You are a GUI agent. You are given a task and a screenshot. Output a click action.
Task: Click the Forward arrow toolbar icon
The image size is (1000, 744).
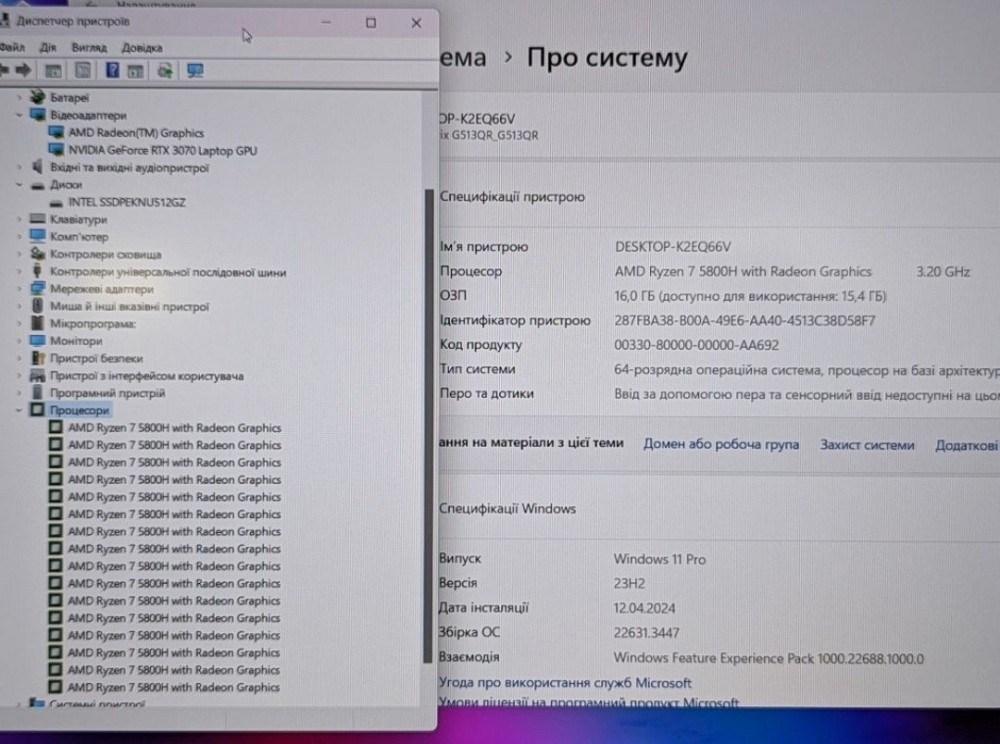click(22, 70)
